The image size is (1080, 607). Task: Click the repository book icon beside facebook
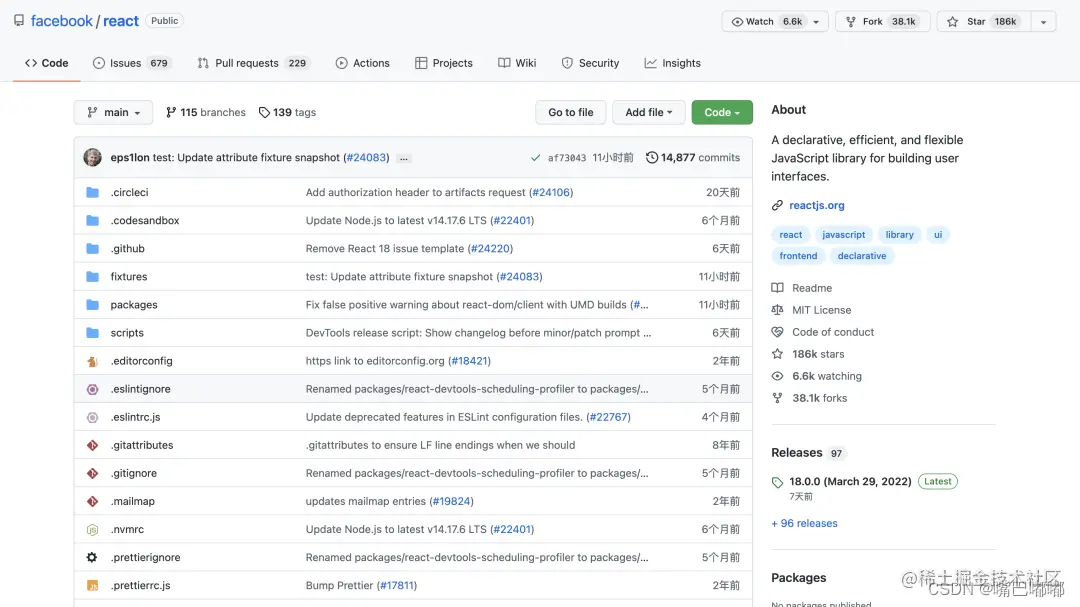pyautogui.click(x=19, y=21)
